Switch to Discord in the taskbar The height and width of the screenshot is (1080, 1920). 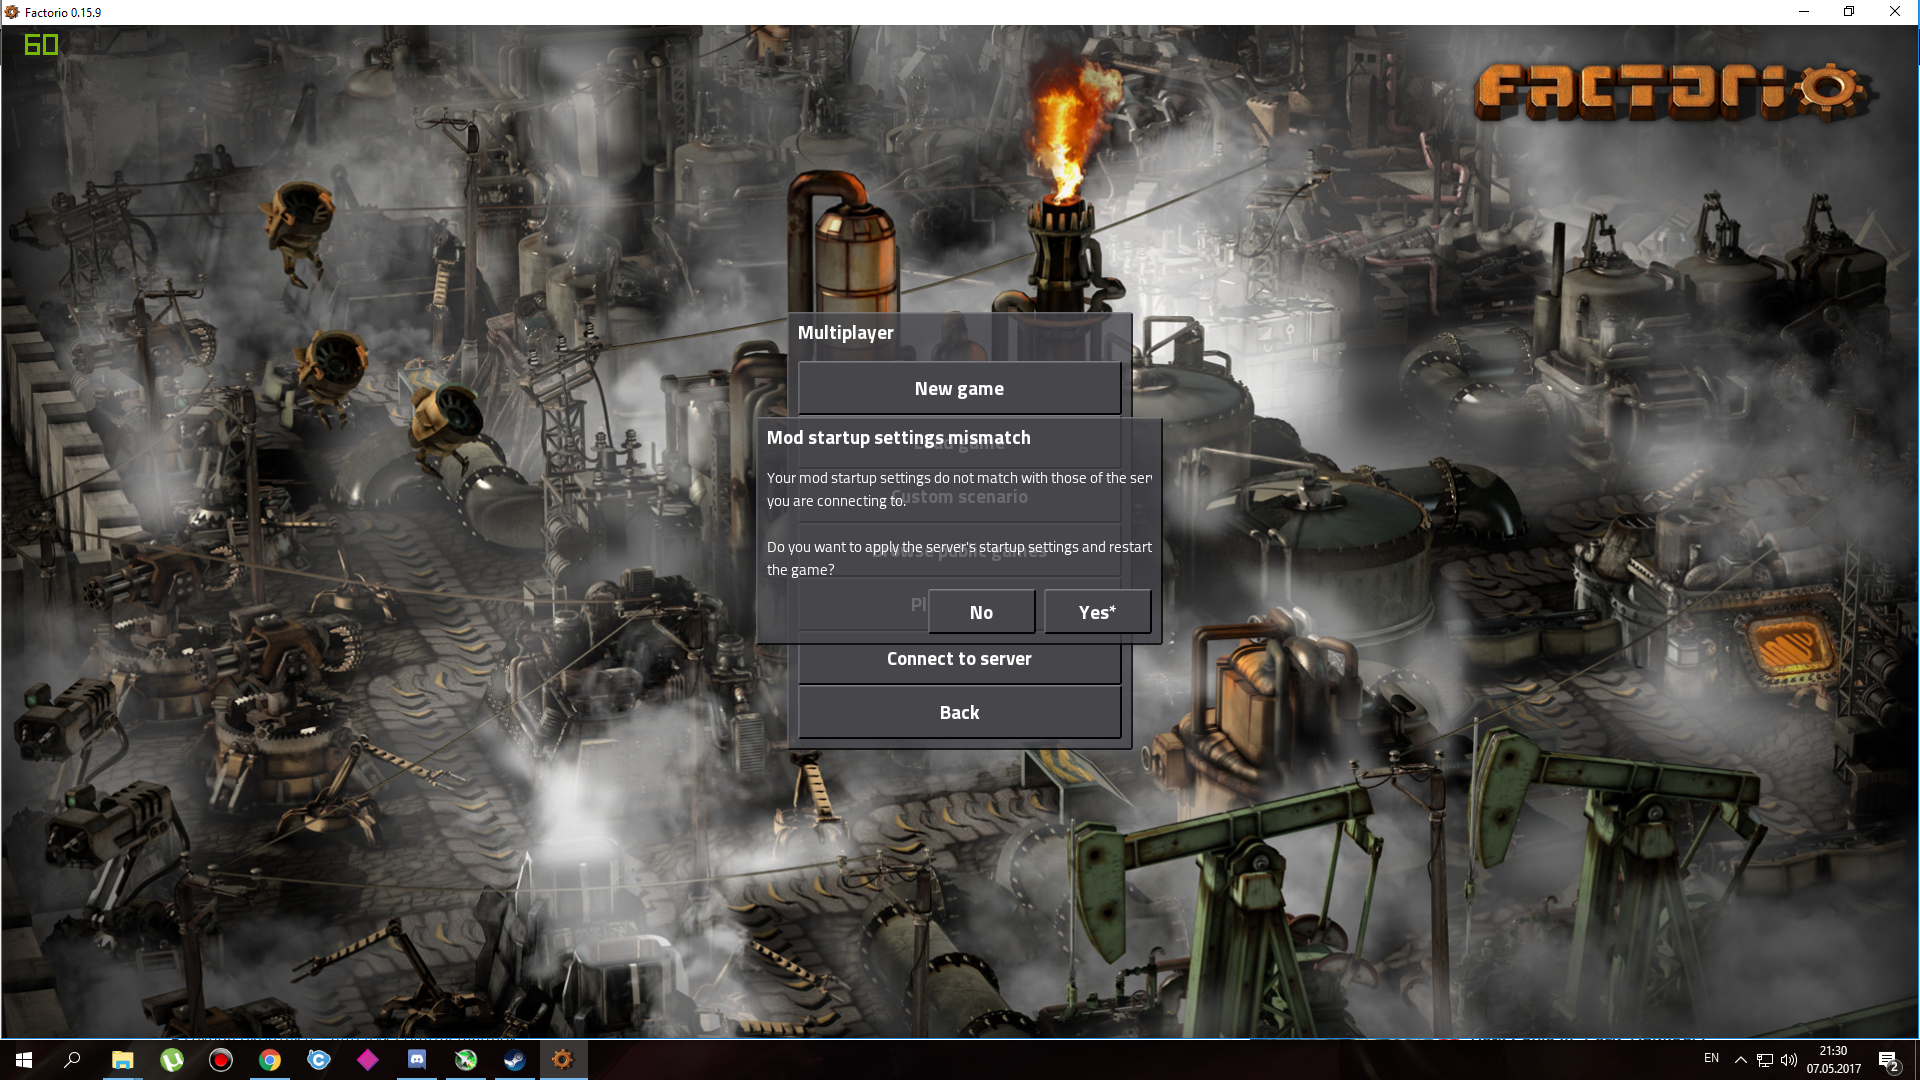pyautogui.click(x=417, y=1060)
